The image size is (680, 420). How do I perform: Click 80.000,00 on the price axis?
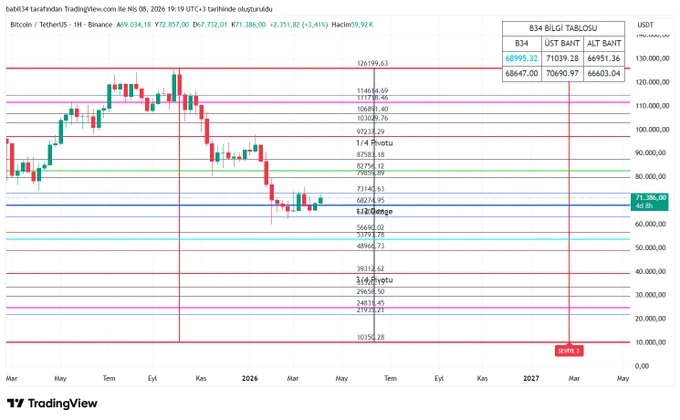coord(651,177)
